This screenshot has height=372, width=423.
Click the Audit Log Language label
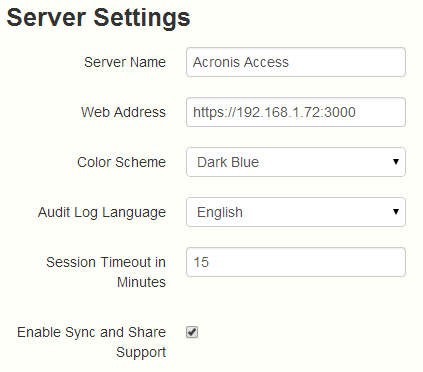coord(102,213)
